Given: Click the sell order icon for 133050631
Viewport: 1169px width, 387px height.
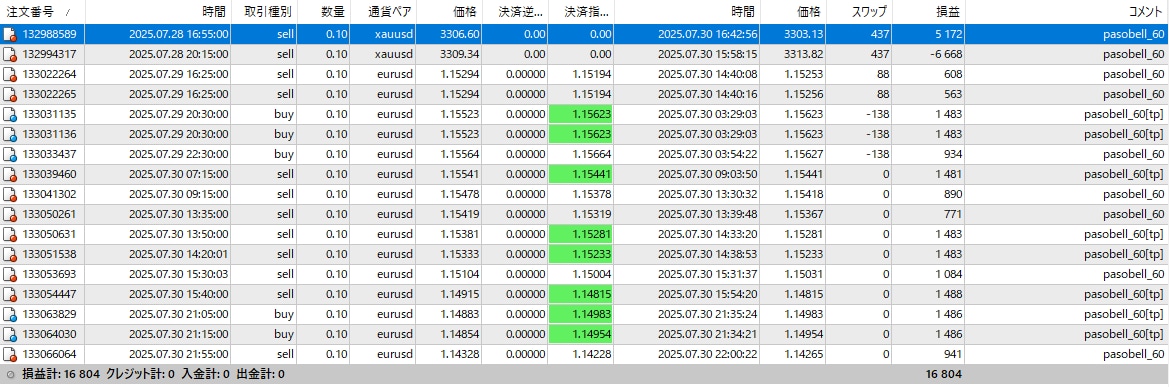Looking at the screenshot, I should pos(10,234).
